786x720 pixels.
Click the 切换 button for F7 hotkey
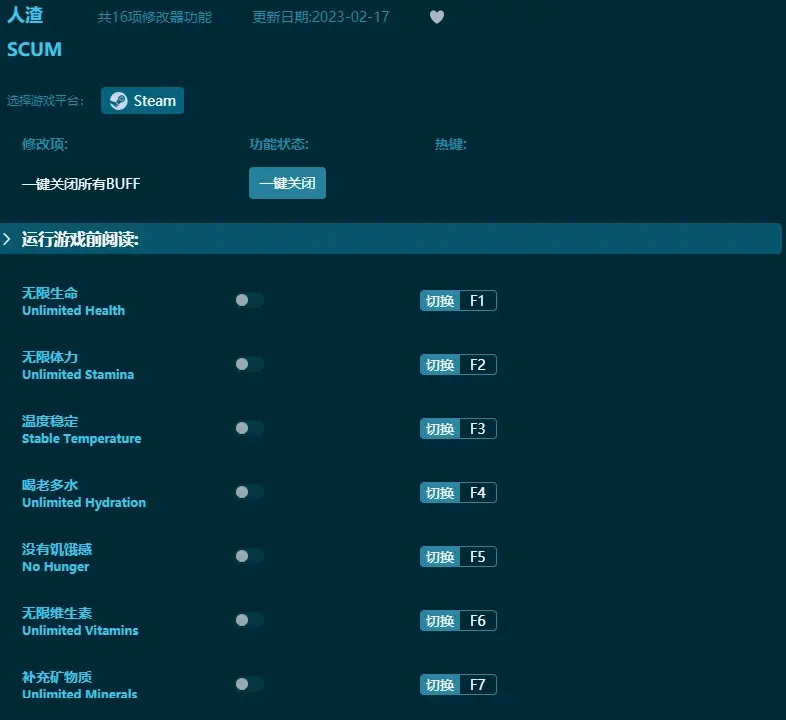[x=440, y=685]
